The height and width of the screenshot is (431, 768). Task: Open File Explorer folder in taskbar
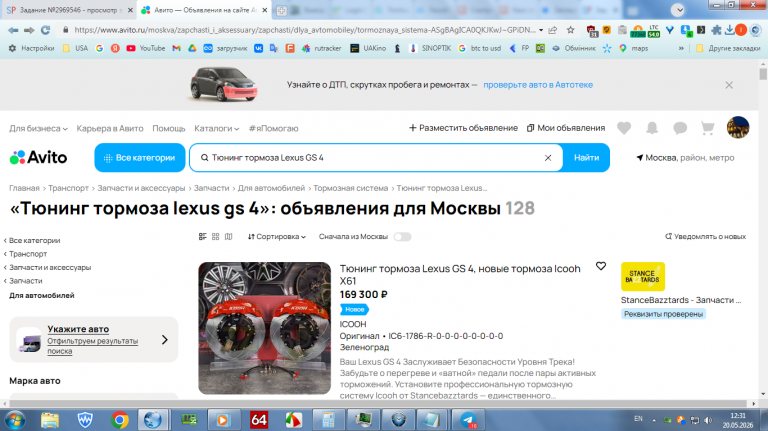(50, 420)
